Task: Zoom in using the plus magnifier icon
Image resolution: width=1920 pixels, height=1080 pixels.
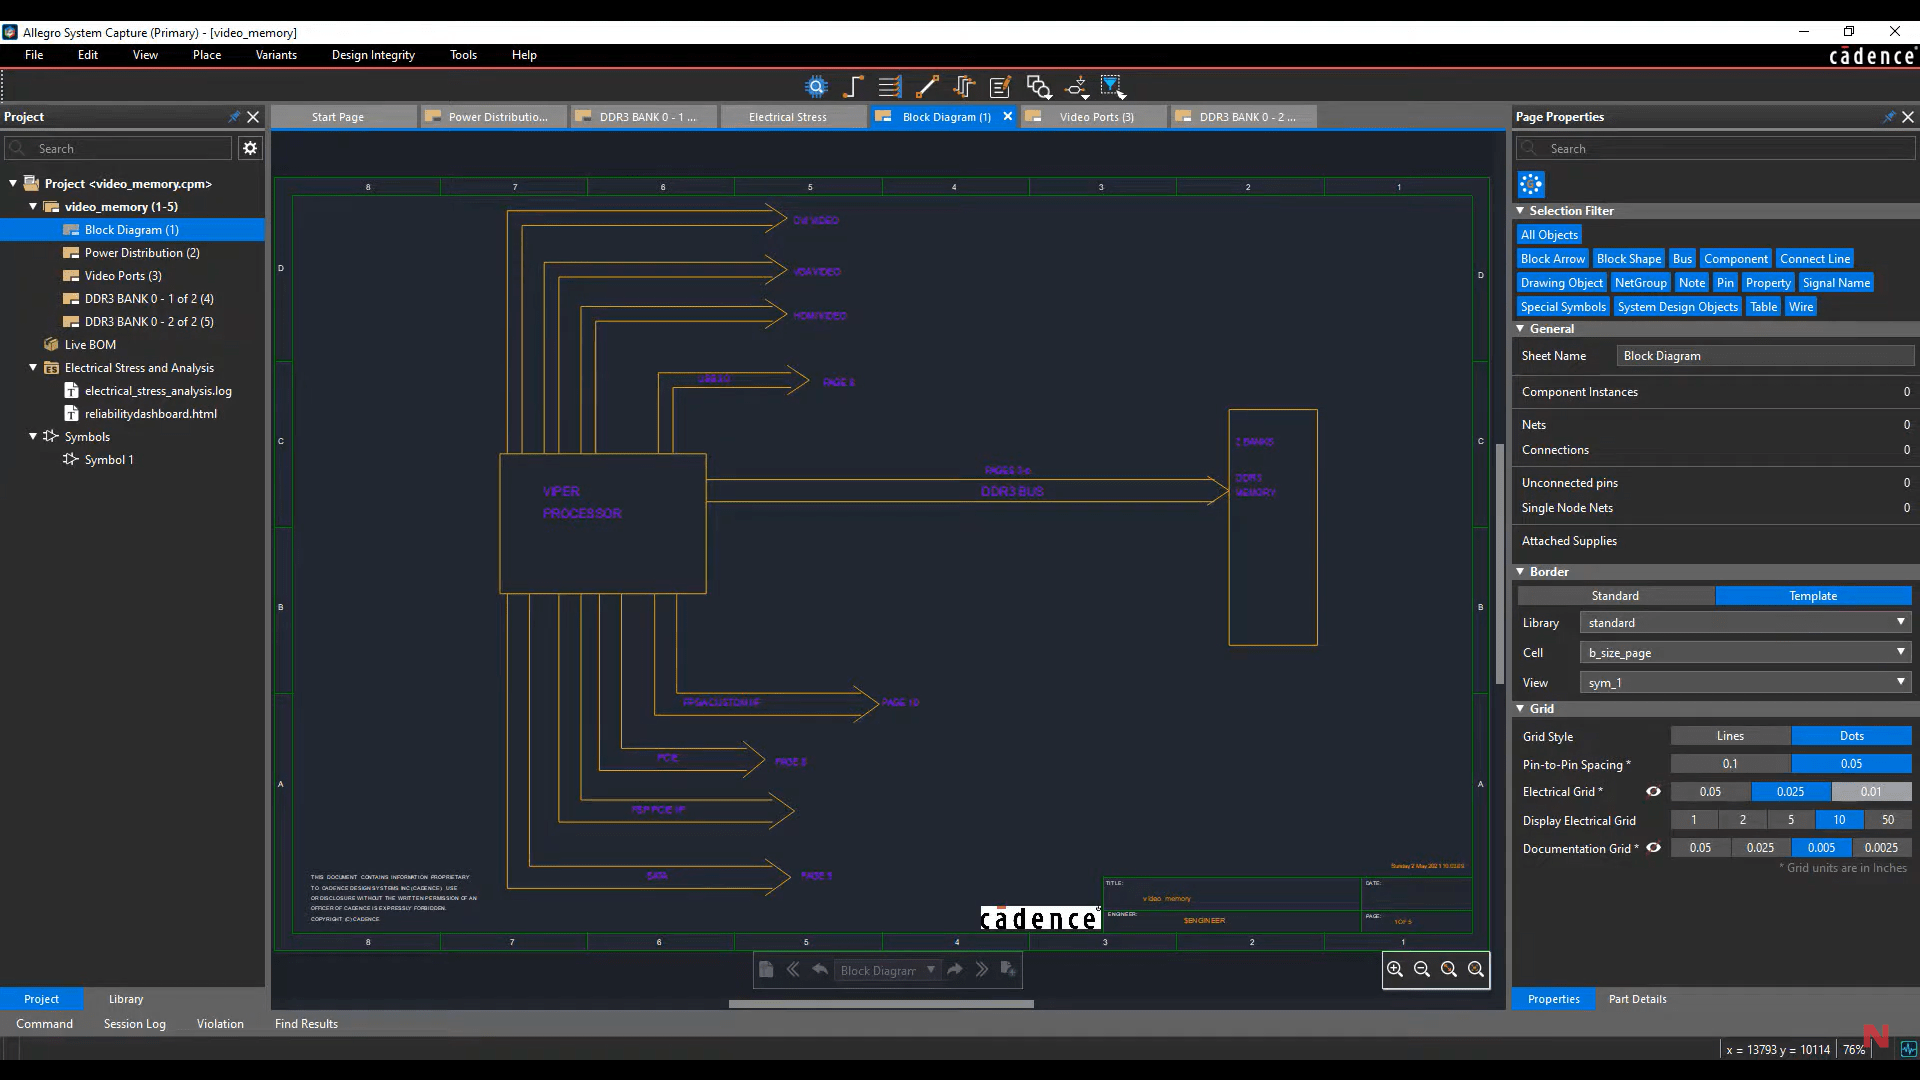Action: click(1395, 969)
